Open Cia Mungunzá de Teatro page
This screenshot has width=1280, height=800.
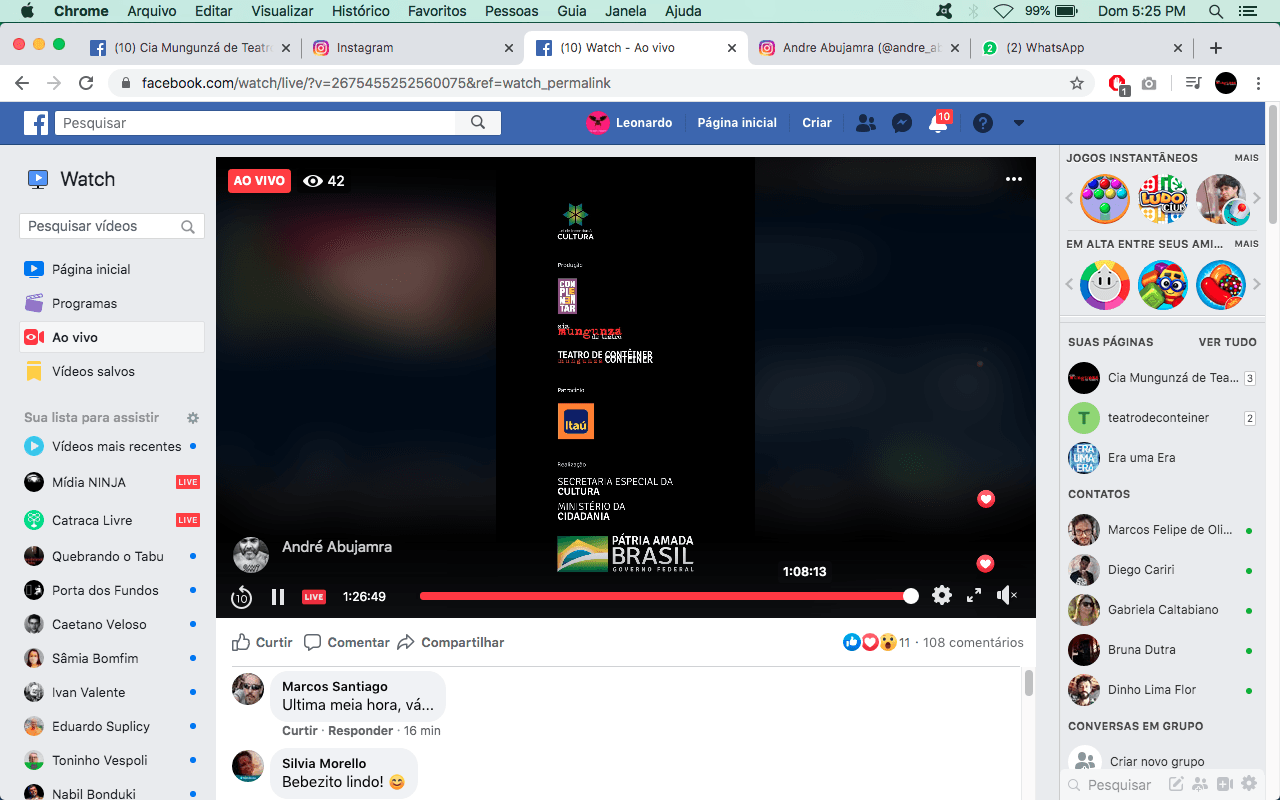coord(1160,378)
